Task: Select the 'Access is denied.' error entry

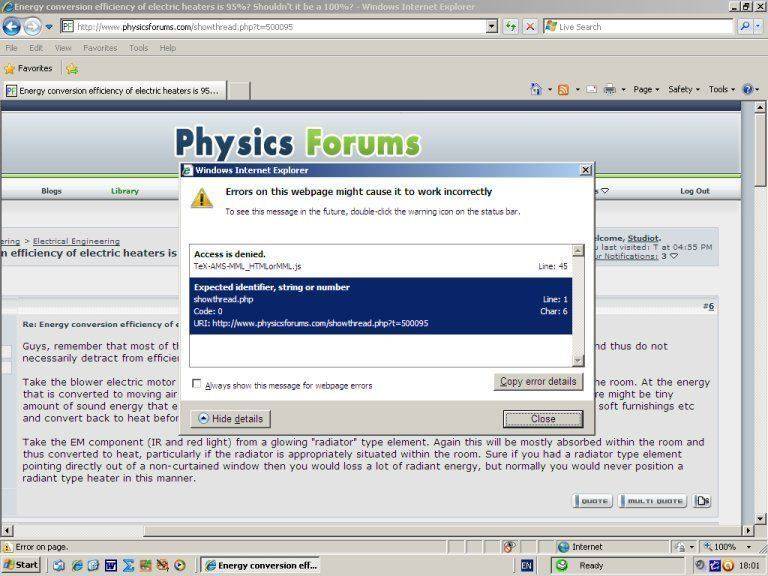Action: 381,260
